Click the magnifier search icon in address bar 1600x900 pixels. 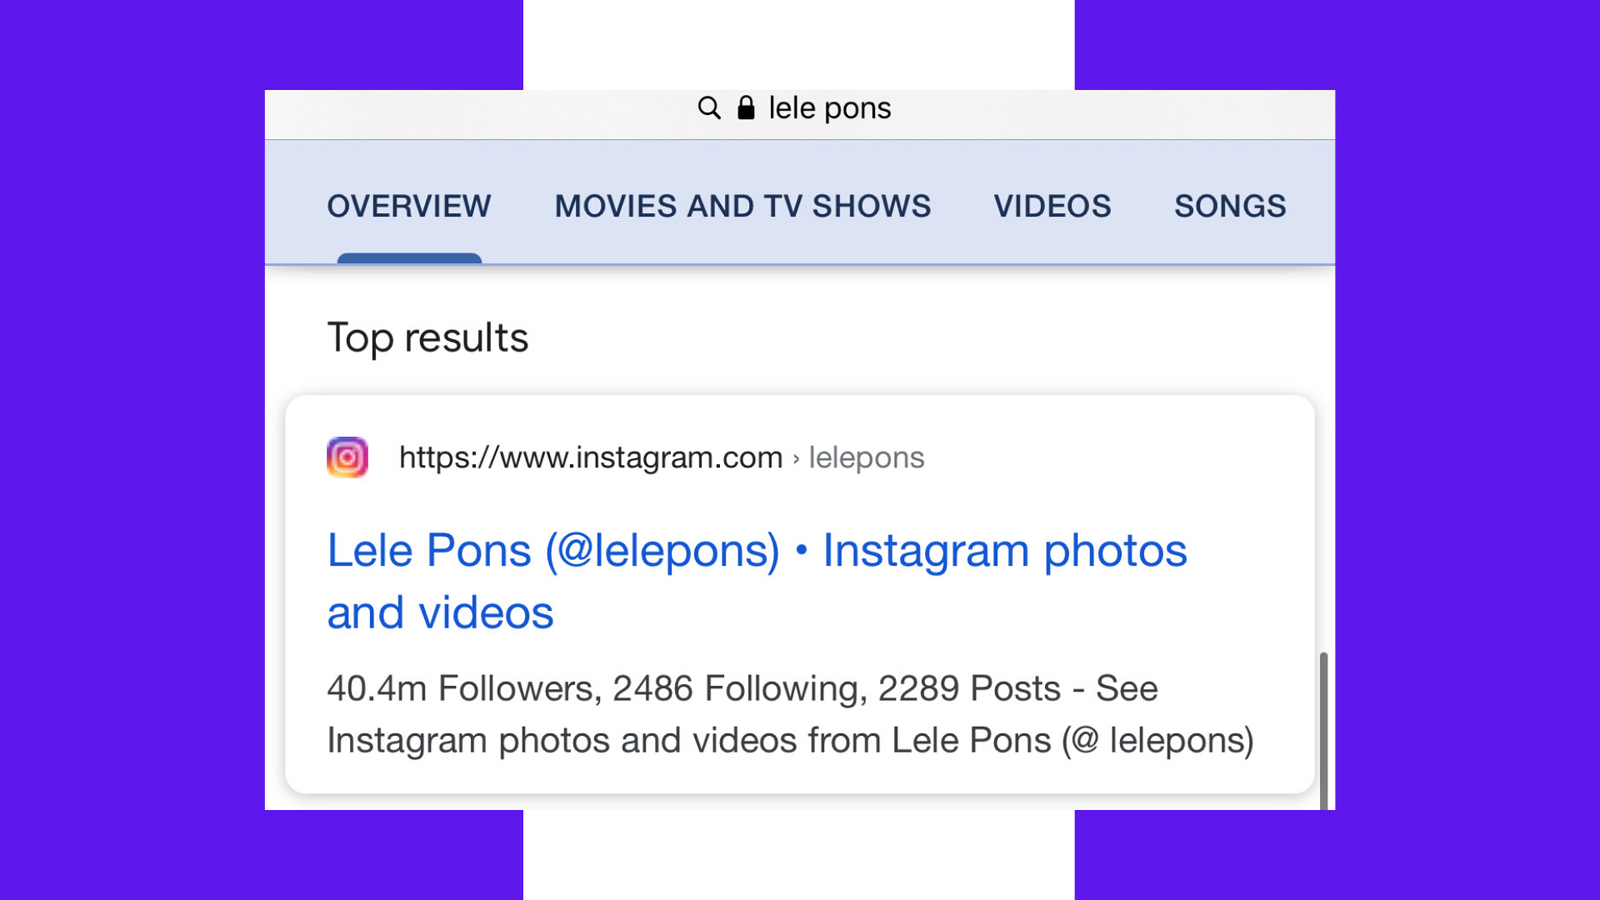[709, 108]
